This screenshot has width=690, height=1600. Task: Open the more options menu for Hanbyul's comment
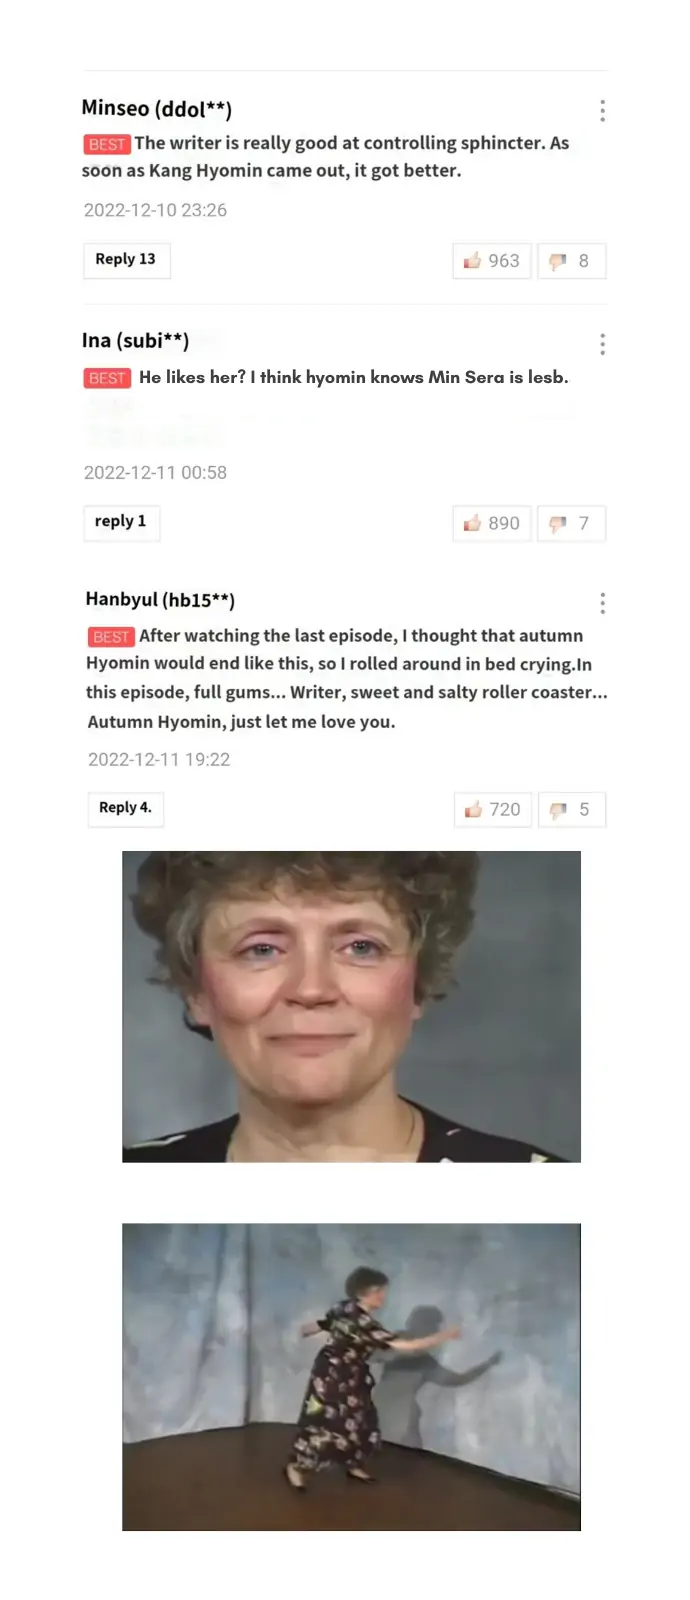602,603
